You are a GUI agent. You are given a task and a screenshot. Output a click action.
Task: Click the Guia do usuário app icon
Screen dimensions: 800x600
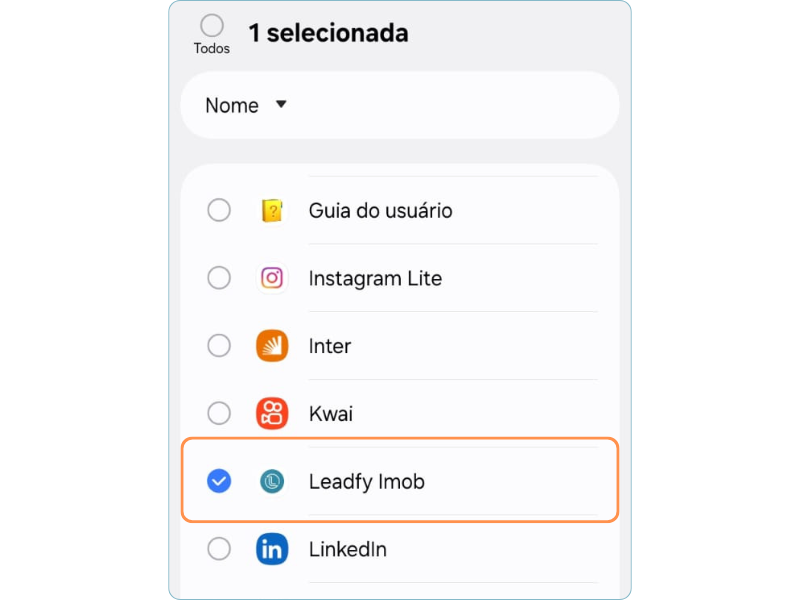(272, 211)
